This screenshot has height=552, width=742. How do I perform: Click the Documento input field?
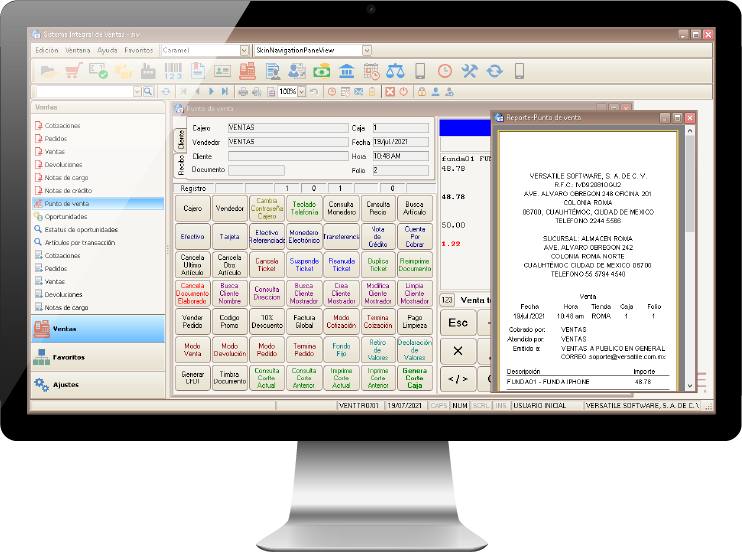(256, 170)
